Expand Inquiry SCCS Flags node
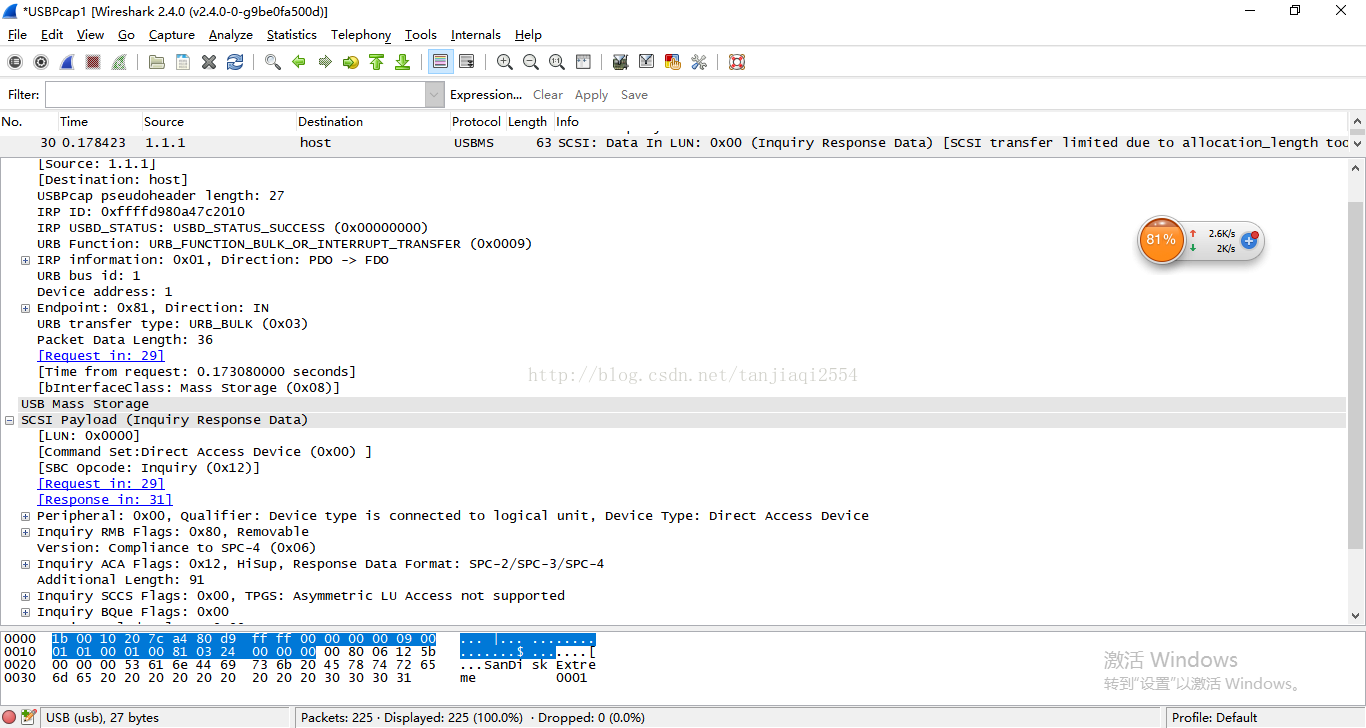This screenshot has height=728, width=1366. click(25, 596)
